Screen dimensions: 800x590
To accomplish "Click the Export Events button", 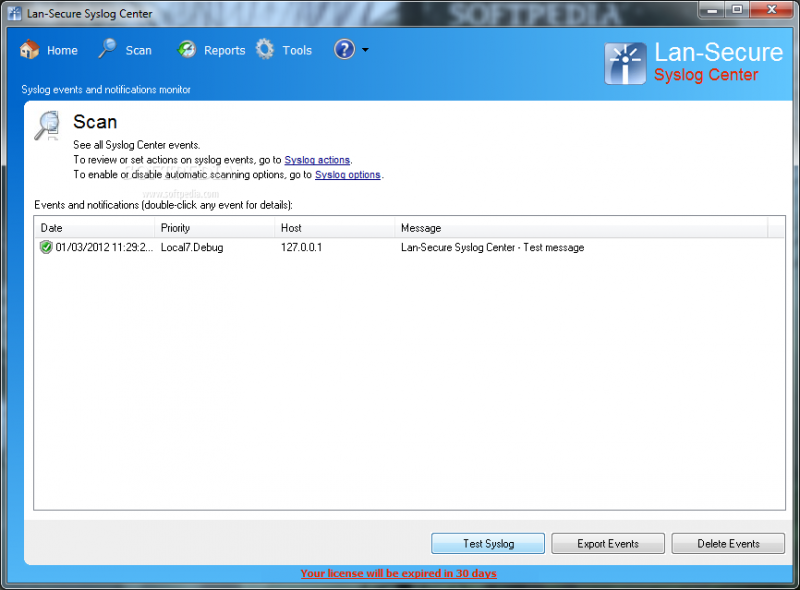I will (x=608, y=544).
